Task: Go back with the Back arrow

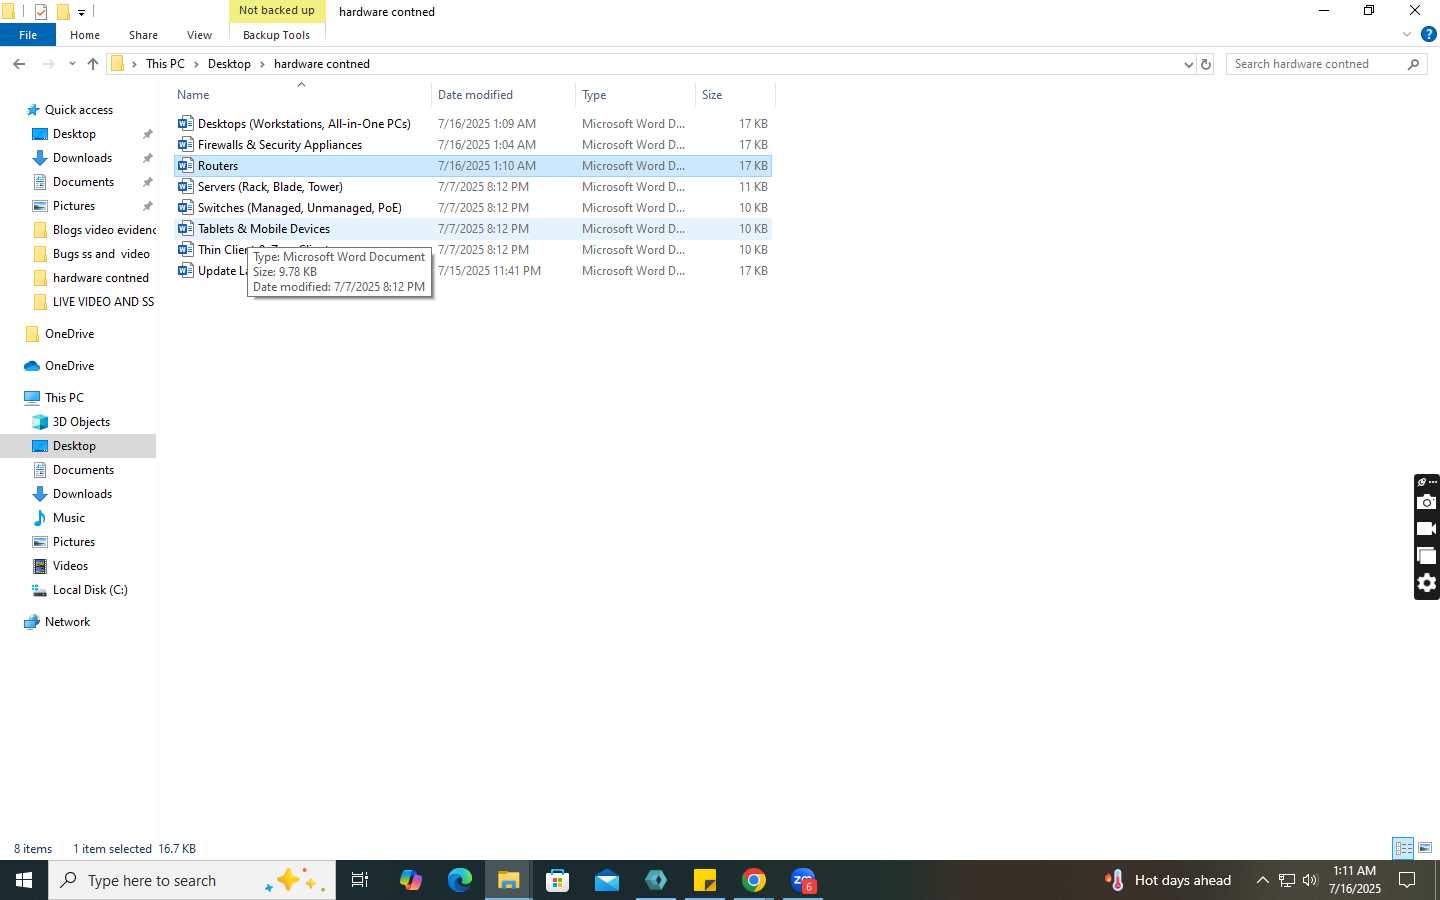Action: coord(19,64)
